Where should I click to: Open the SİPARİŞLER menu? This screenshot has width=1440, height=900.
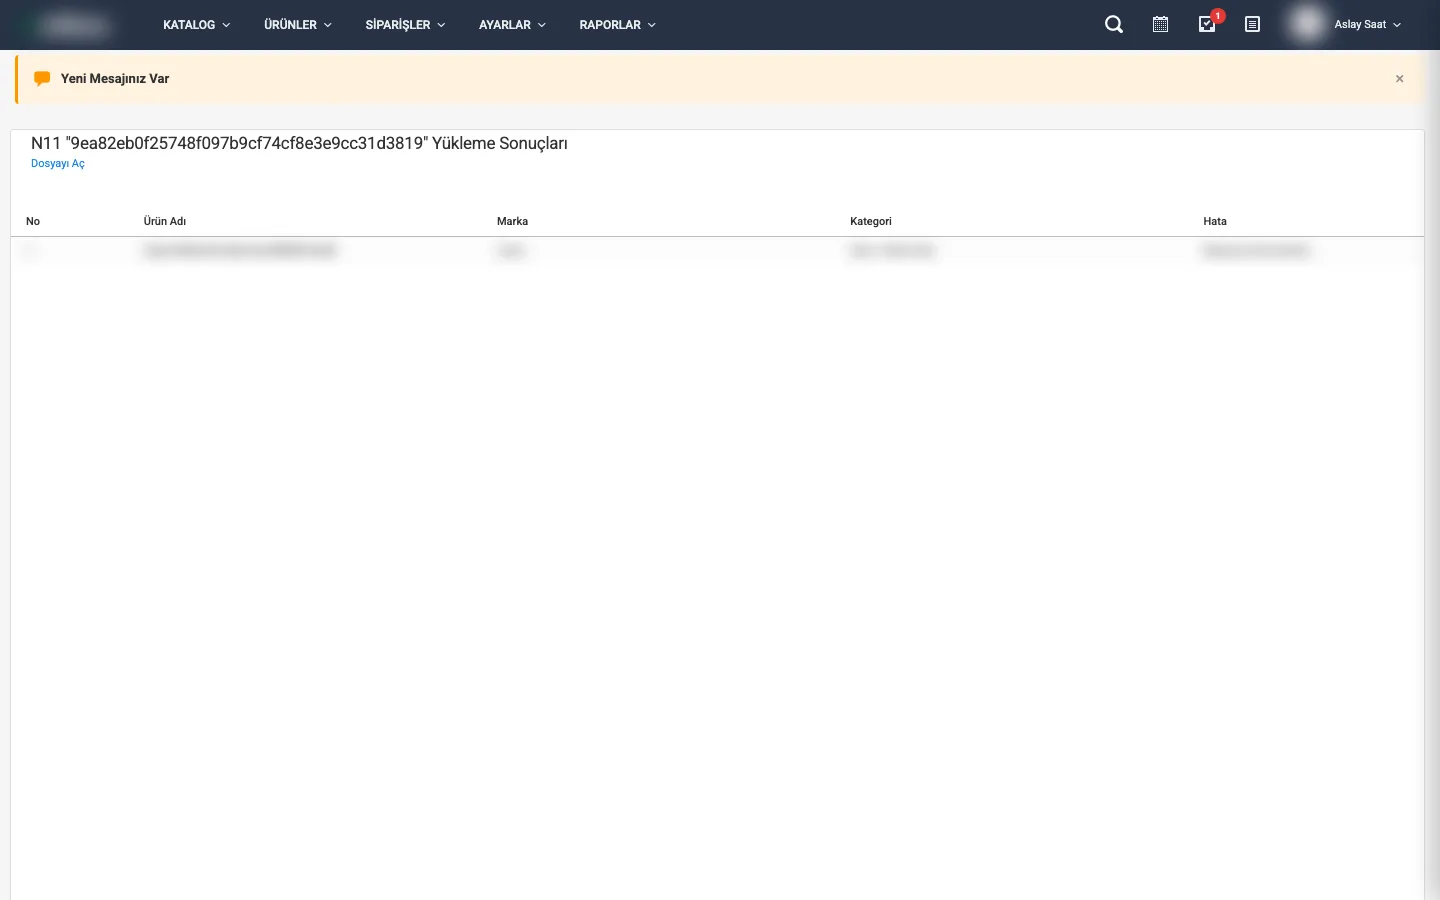click(405, 25)
